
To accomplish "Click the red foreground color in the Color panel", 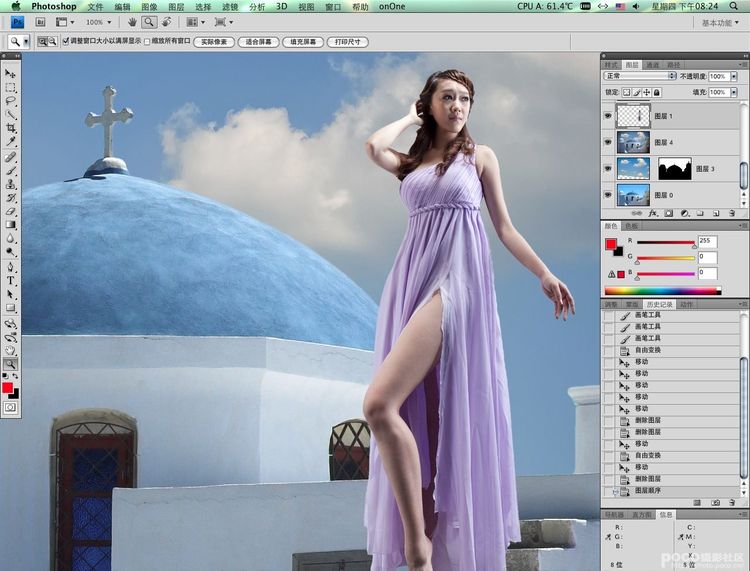I will (611, 244).
